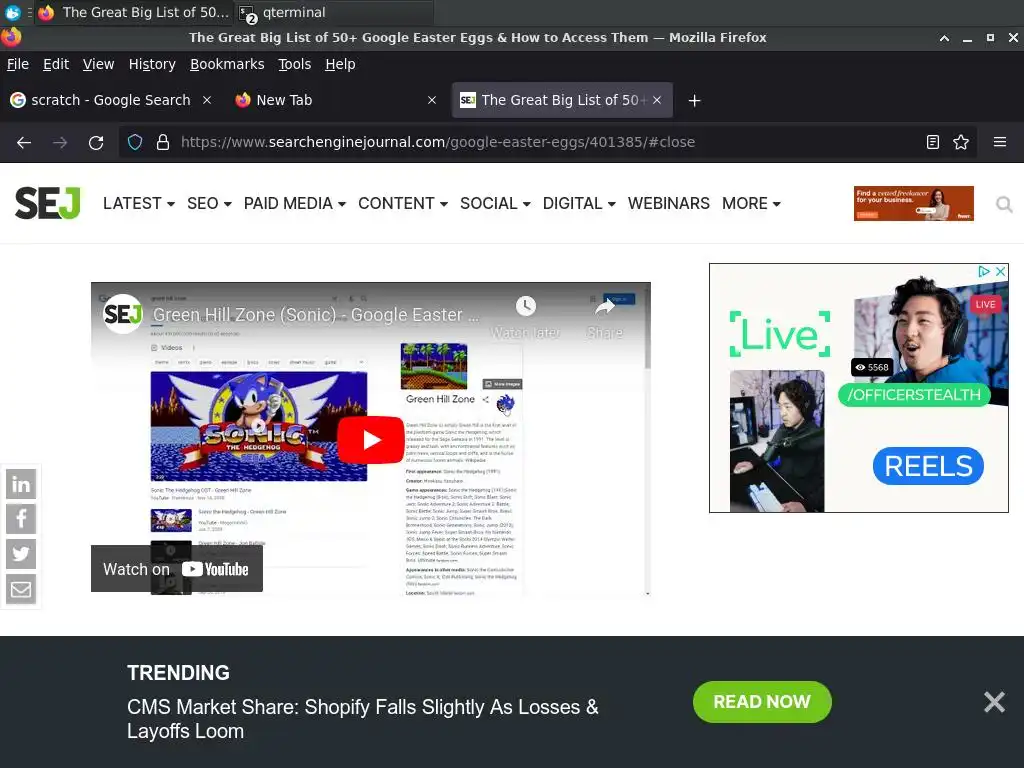Screen dimensions: 1024x768
Task: Dismiss the trending banner with X
Action: [994, 702]
